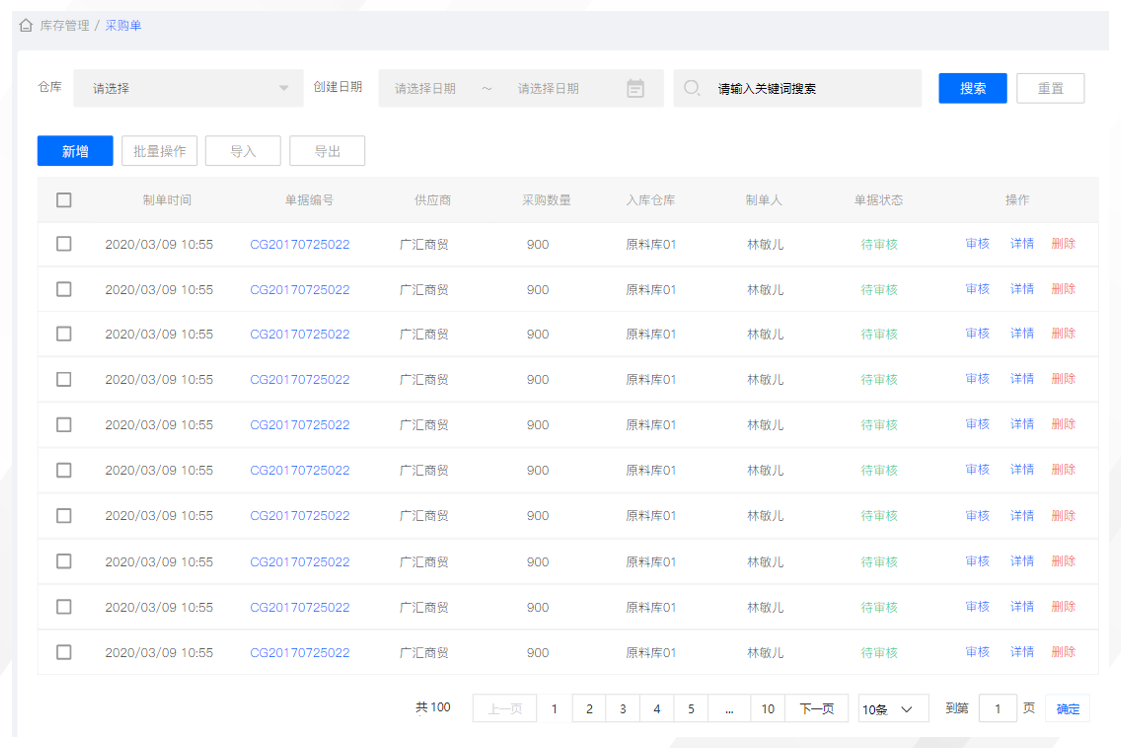Jump to page 10 in pagination

coord(768,709)
